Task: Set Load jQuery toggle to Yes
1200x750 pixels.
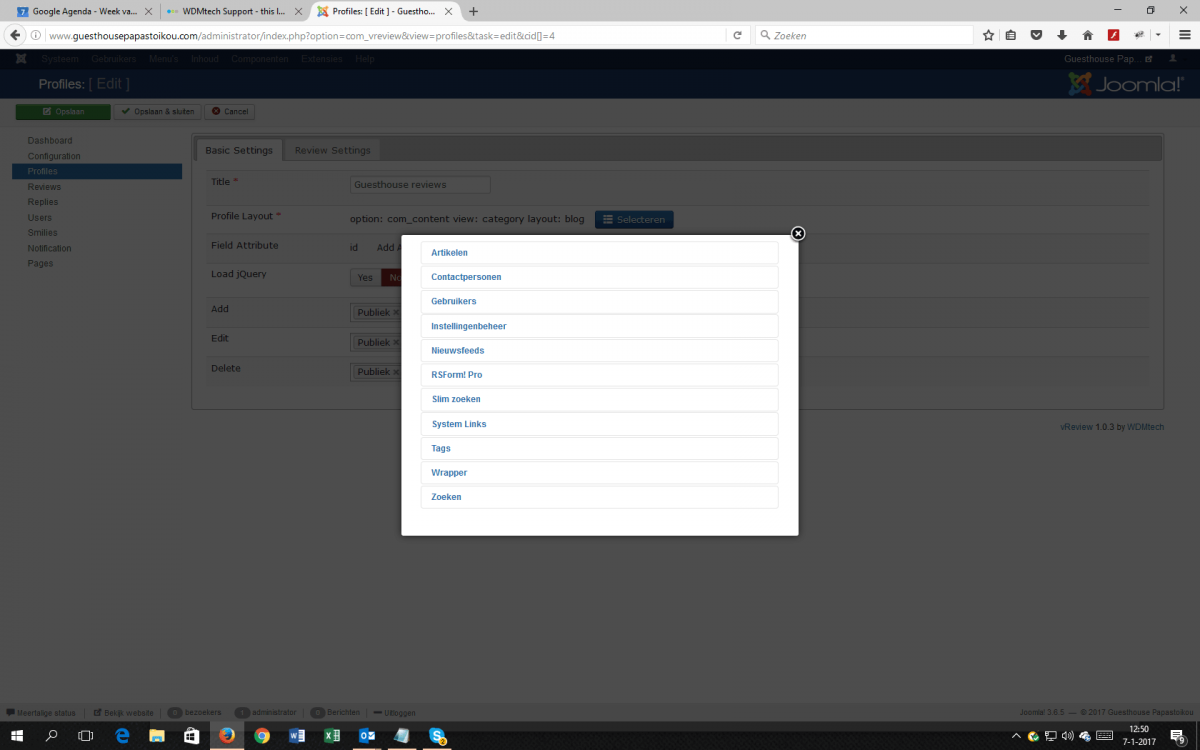Action: 365,278
